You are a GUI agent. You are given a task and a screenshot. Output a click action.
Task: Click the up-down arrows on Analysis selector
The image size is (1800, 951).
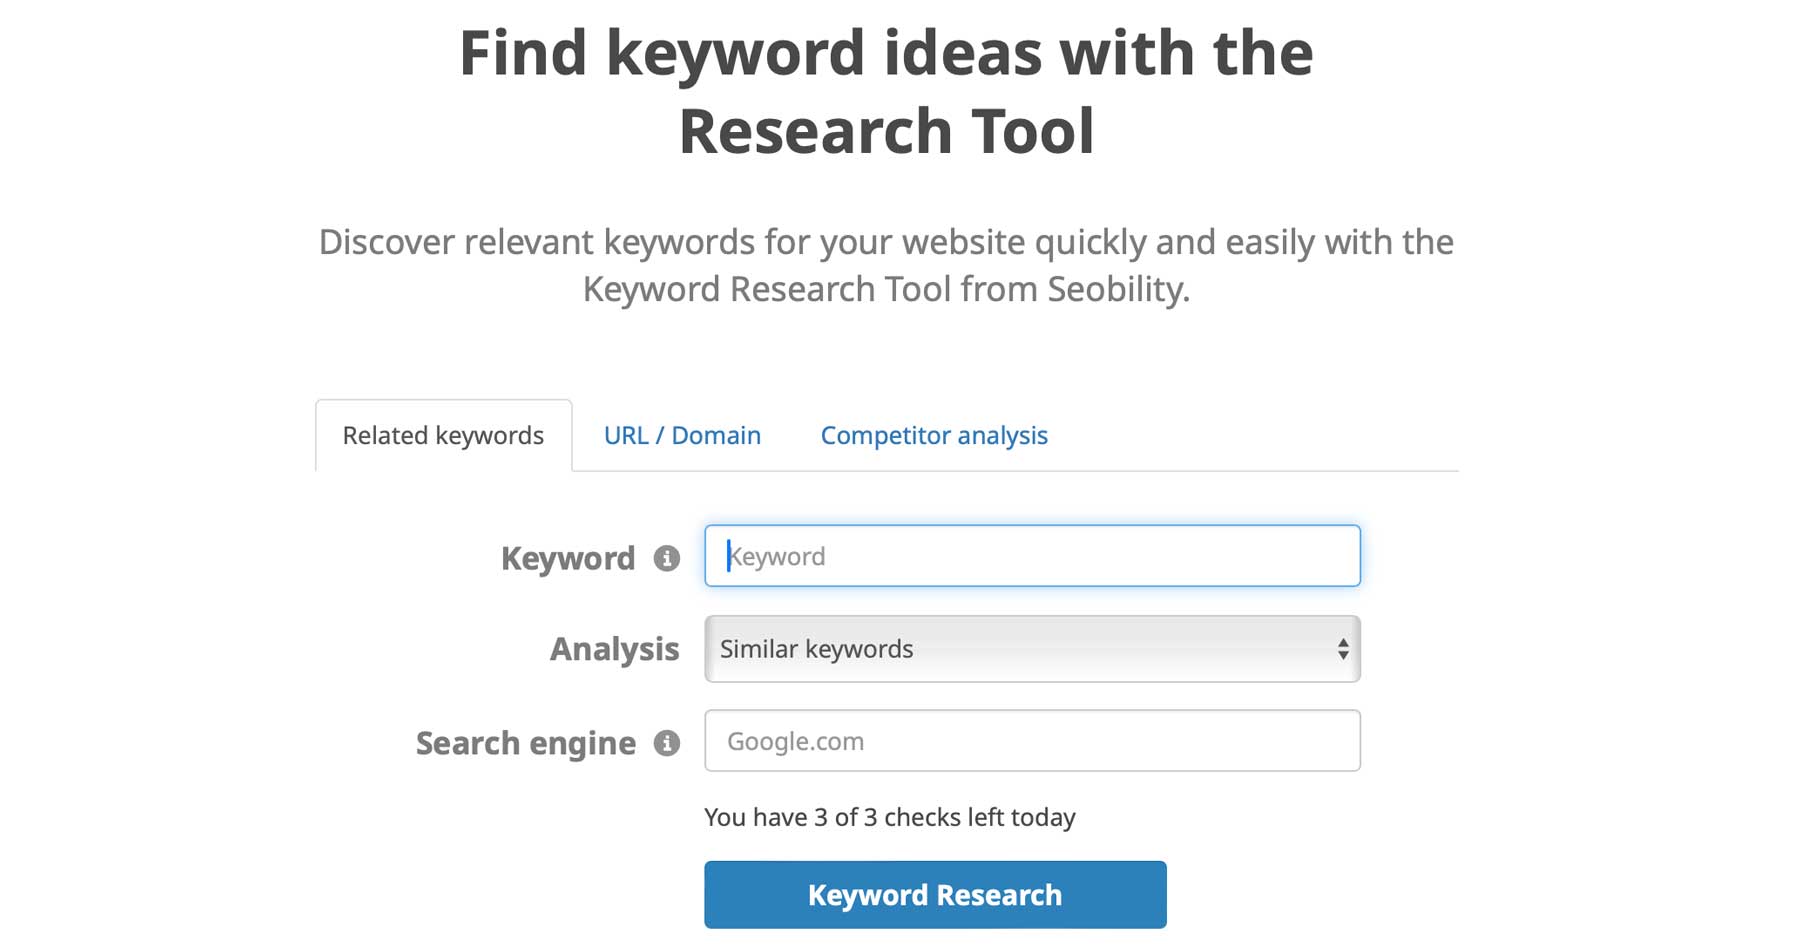point(1344,649)
